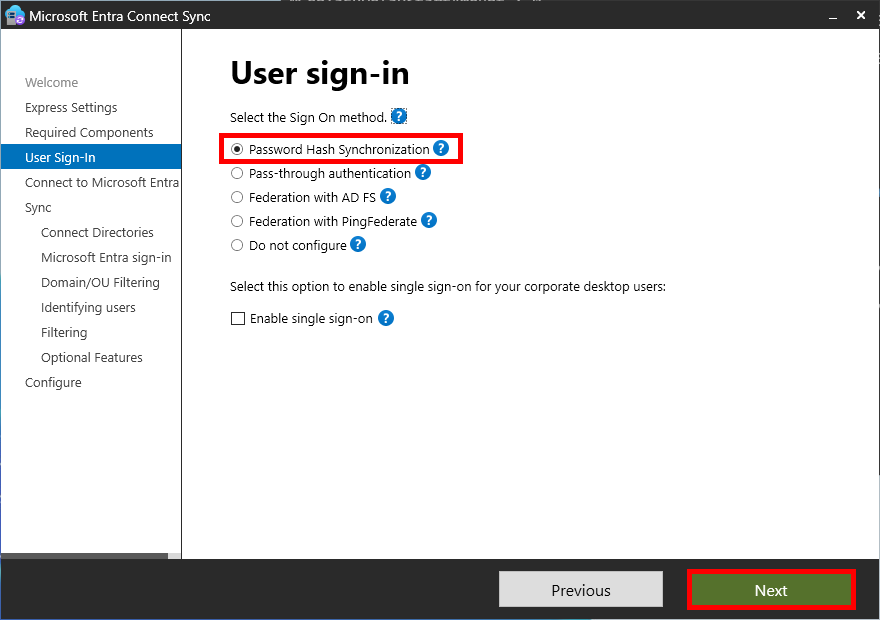This screenshot has width=880, height=620.
Task: Click the Next button
Action: click(770, 588)
